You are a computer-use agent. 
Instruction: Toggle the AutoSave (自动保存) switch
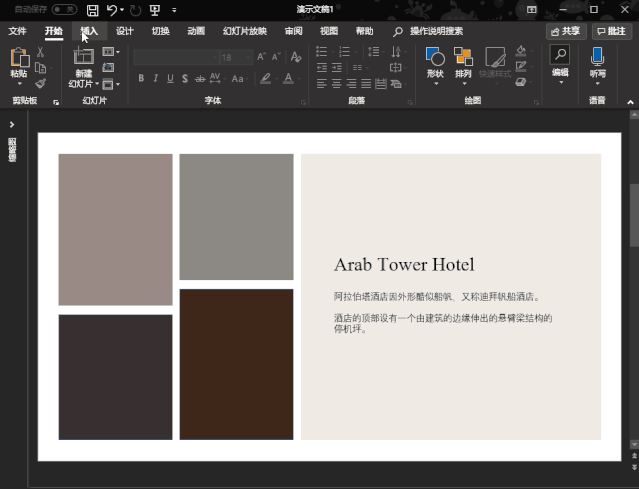coord(64,9)
